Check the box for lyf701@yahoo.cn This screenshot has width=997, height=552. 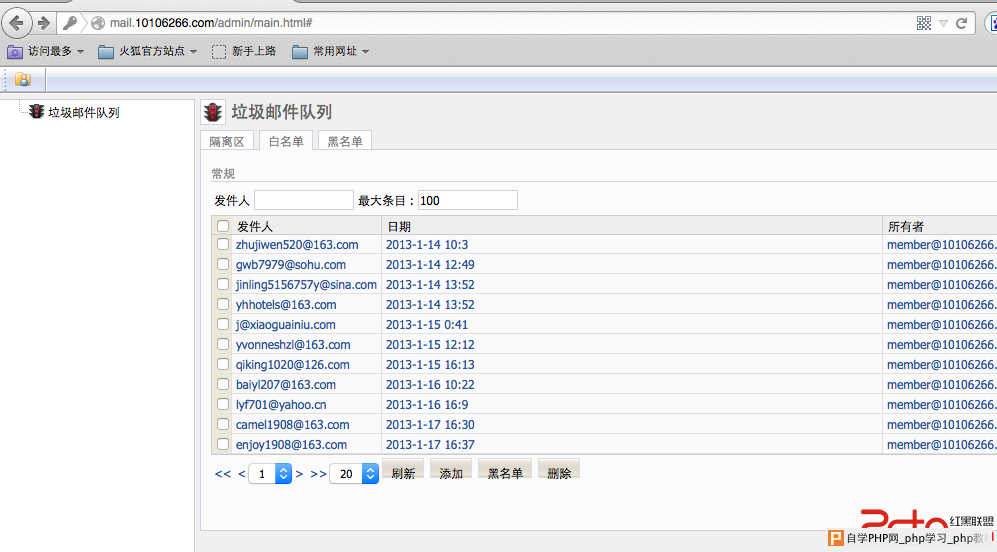click(x=223, y=404)
